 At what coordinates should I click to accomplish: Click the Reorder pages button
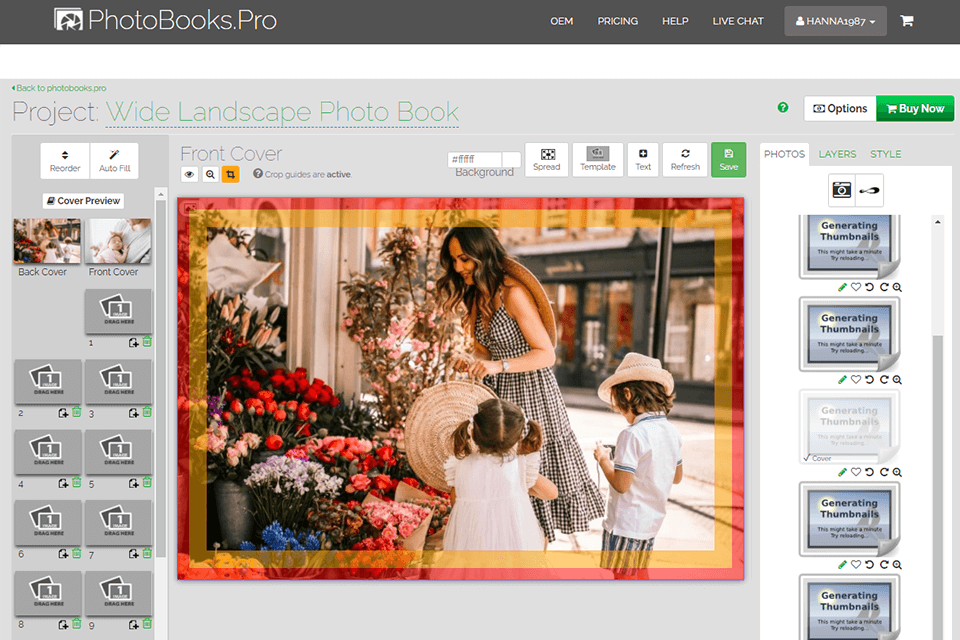65,161
